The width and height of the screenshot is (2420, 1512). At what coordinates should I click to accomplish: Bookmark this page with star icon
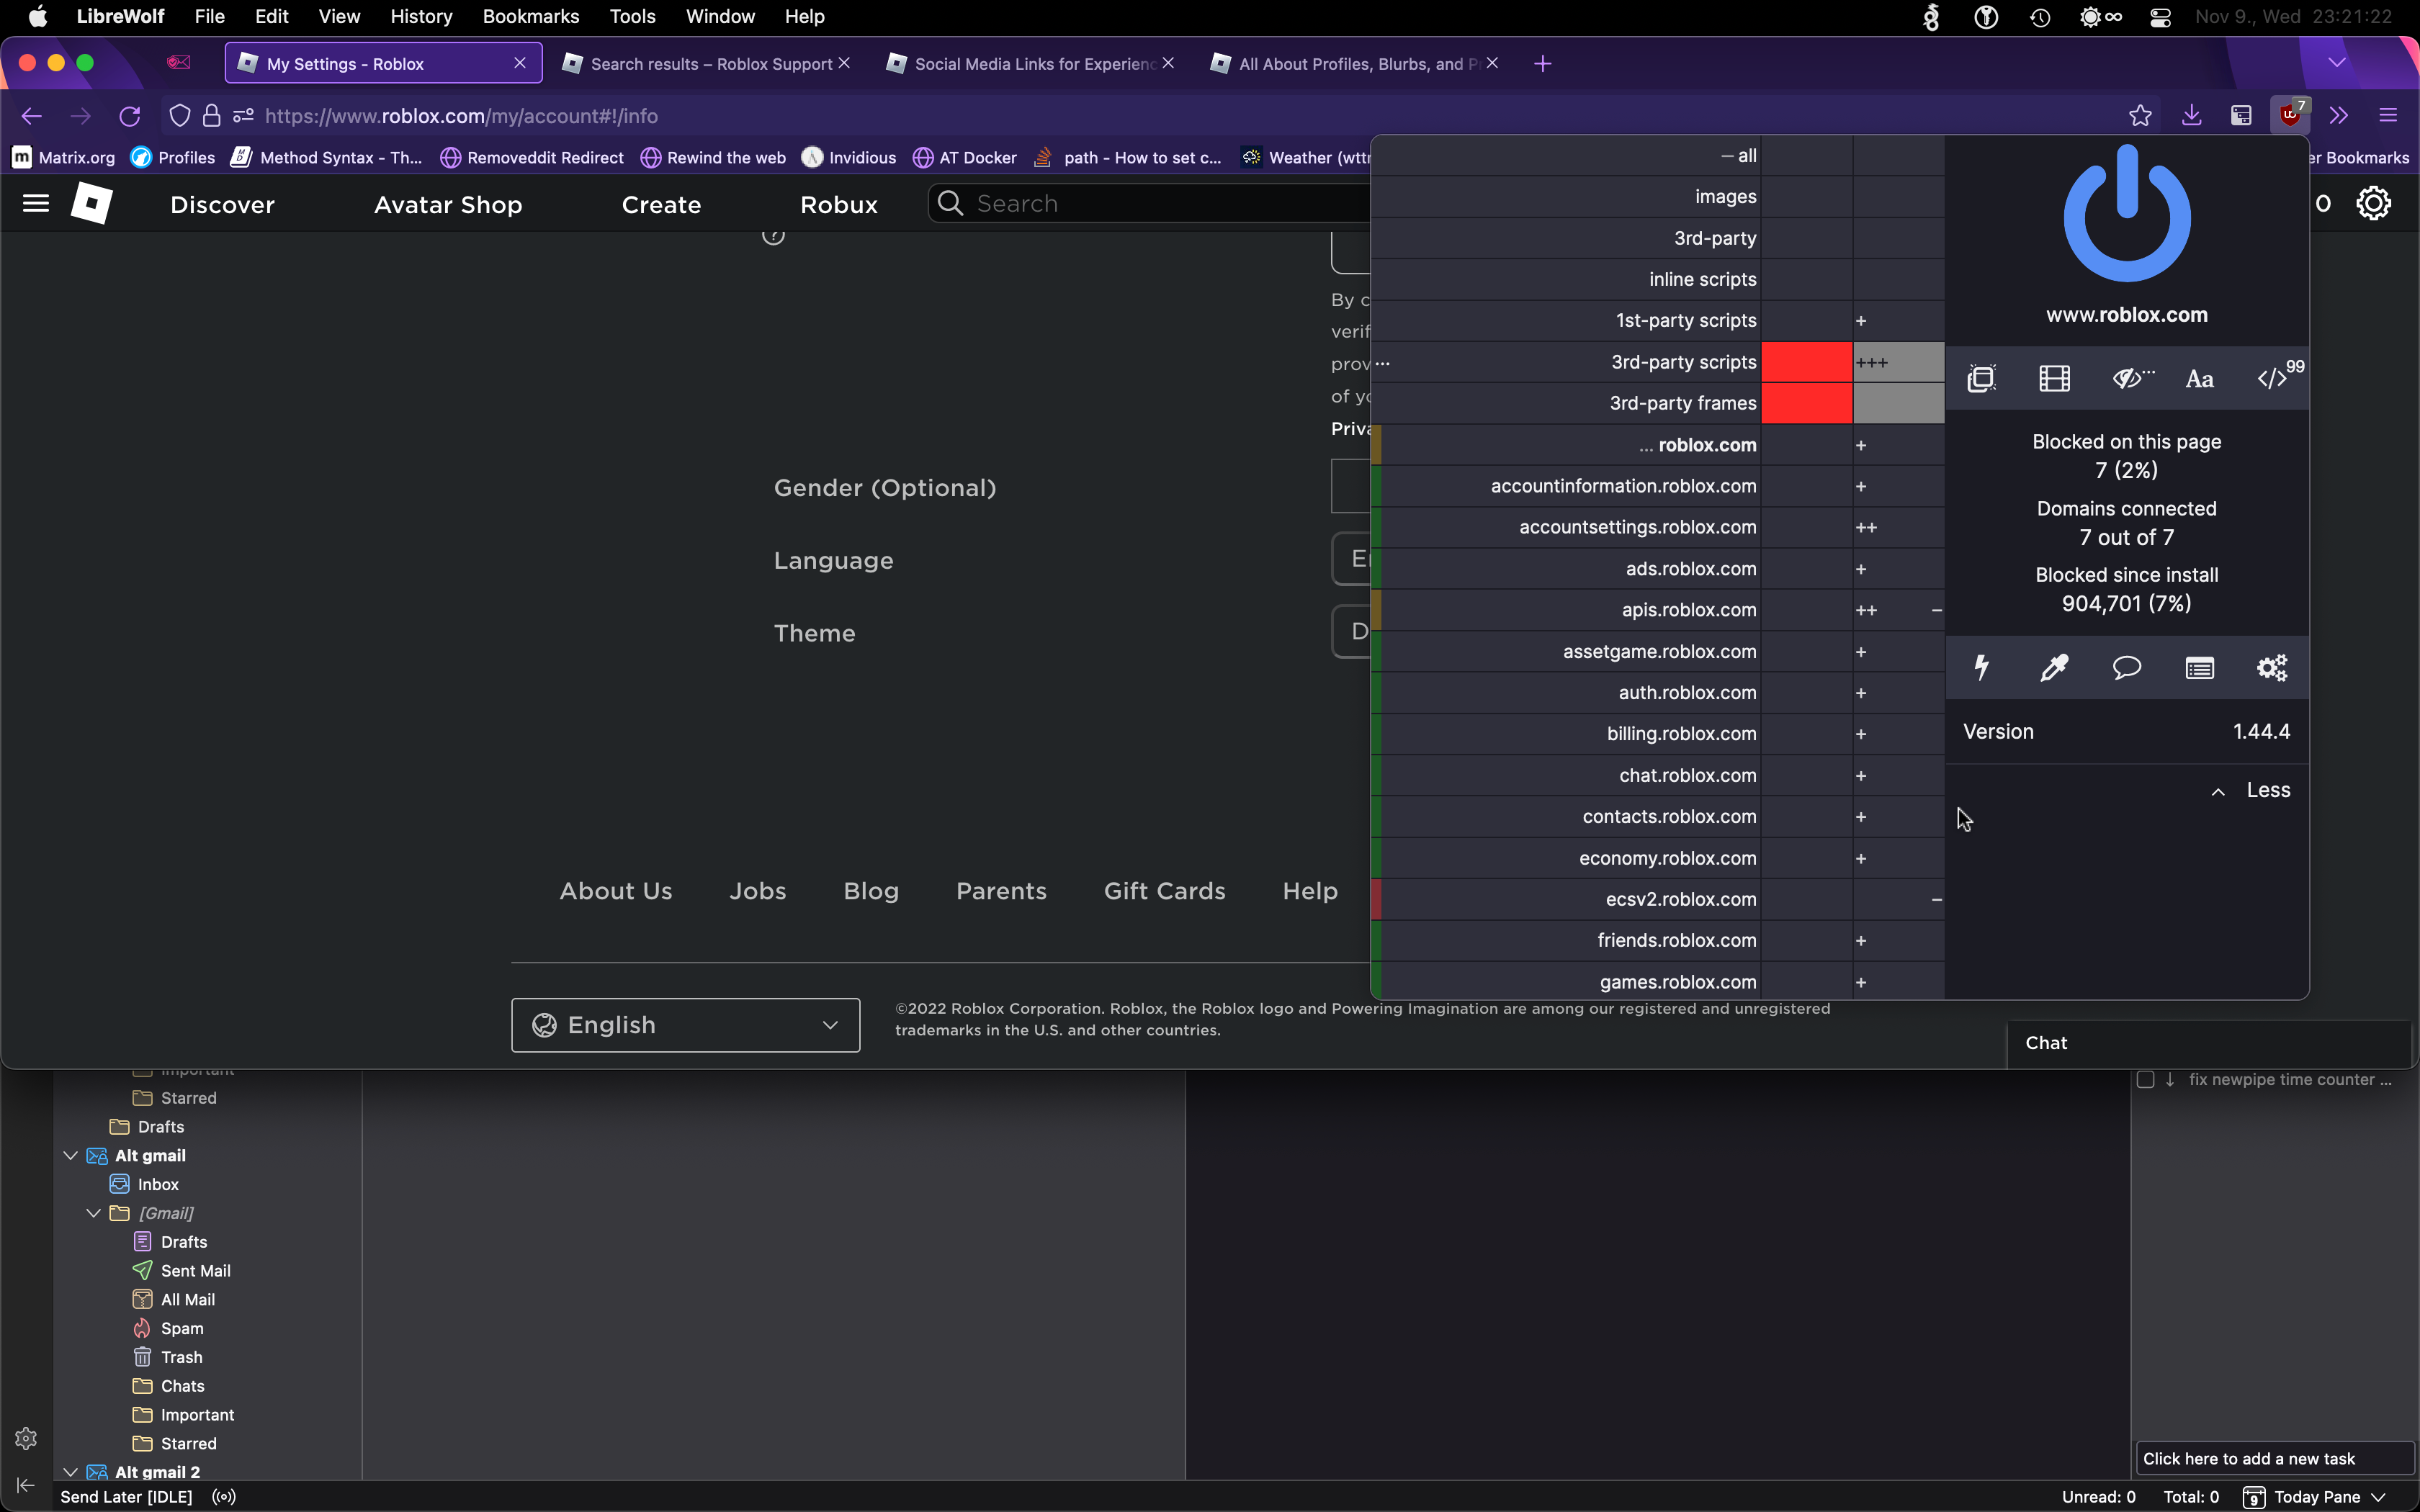coord(2139,116)
